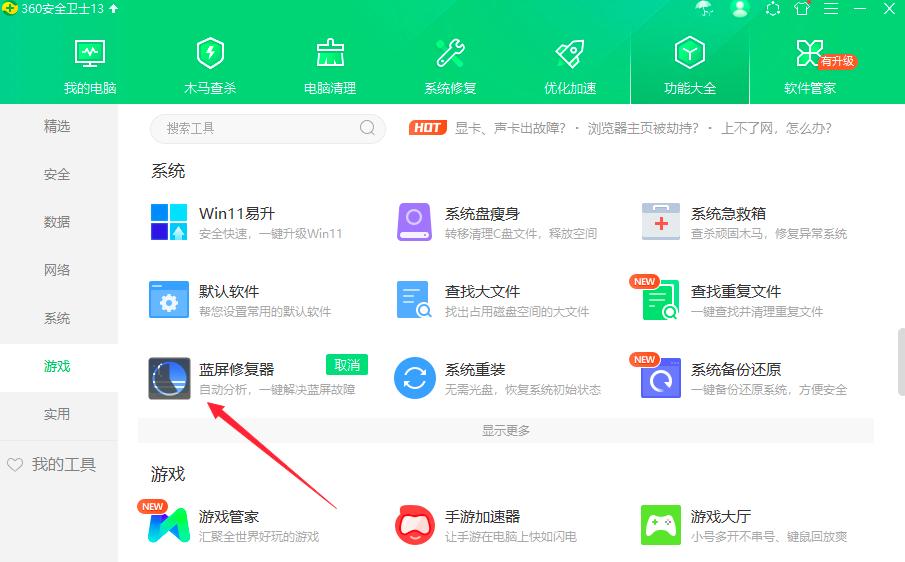Open 软件管家 icon with 有升级 badge
This screenshot has width=905, height=562.
pyautogui.click(x=810, y=53)
